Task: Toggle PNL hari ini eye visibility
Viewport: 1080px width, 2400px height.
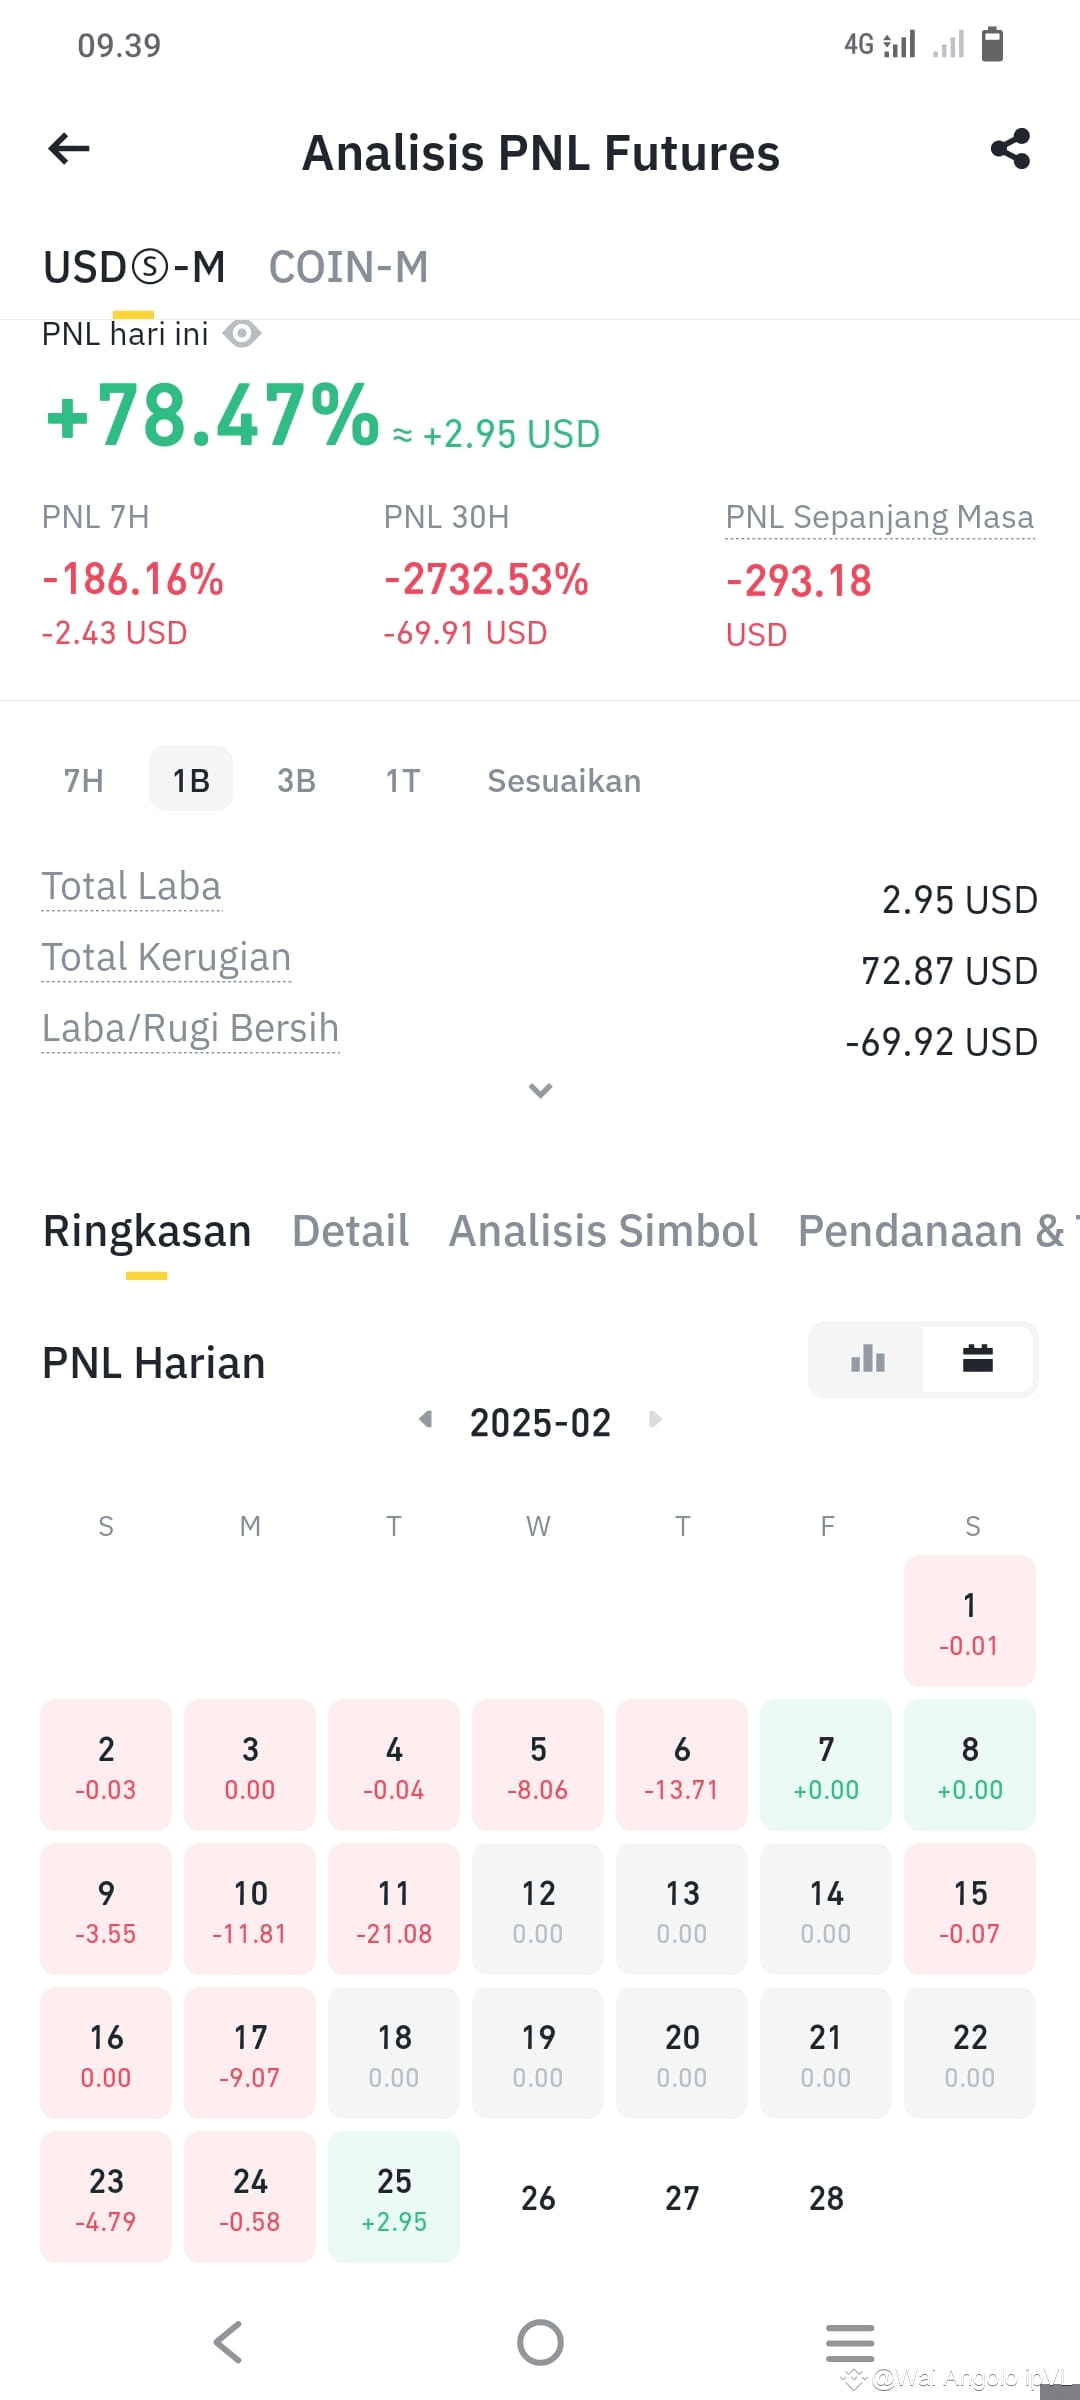Action: click(x=242, y=333)
